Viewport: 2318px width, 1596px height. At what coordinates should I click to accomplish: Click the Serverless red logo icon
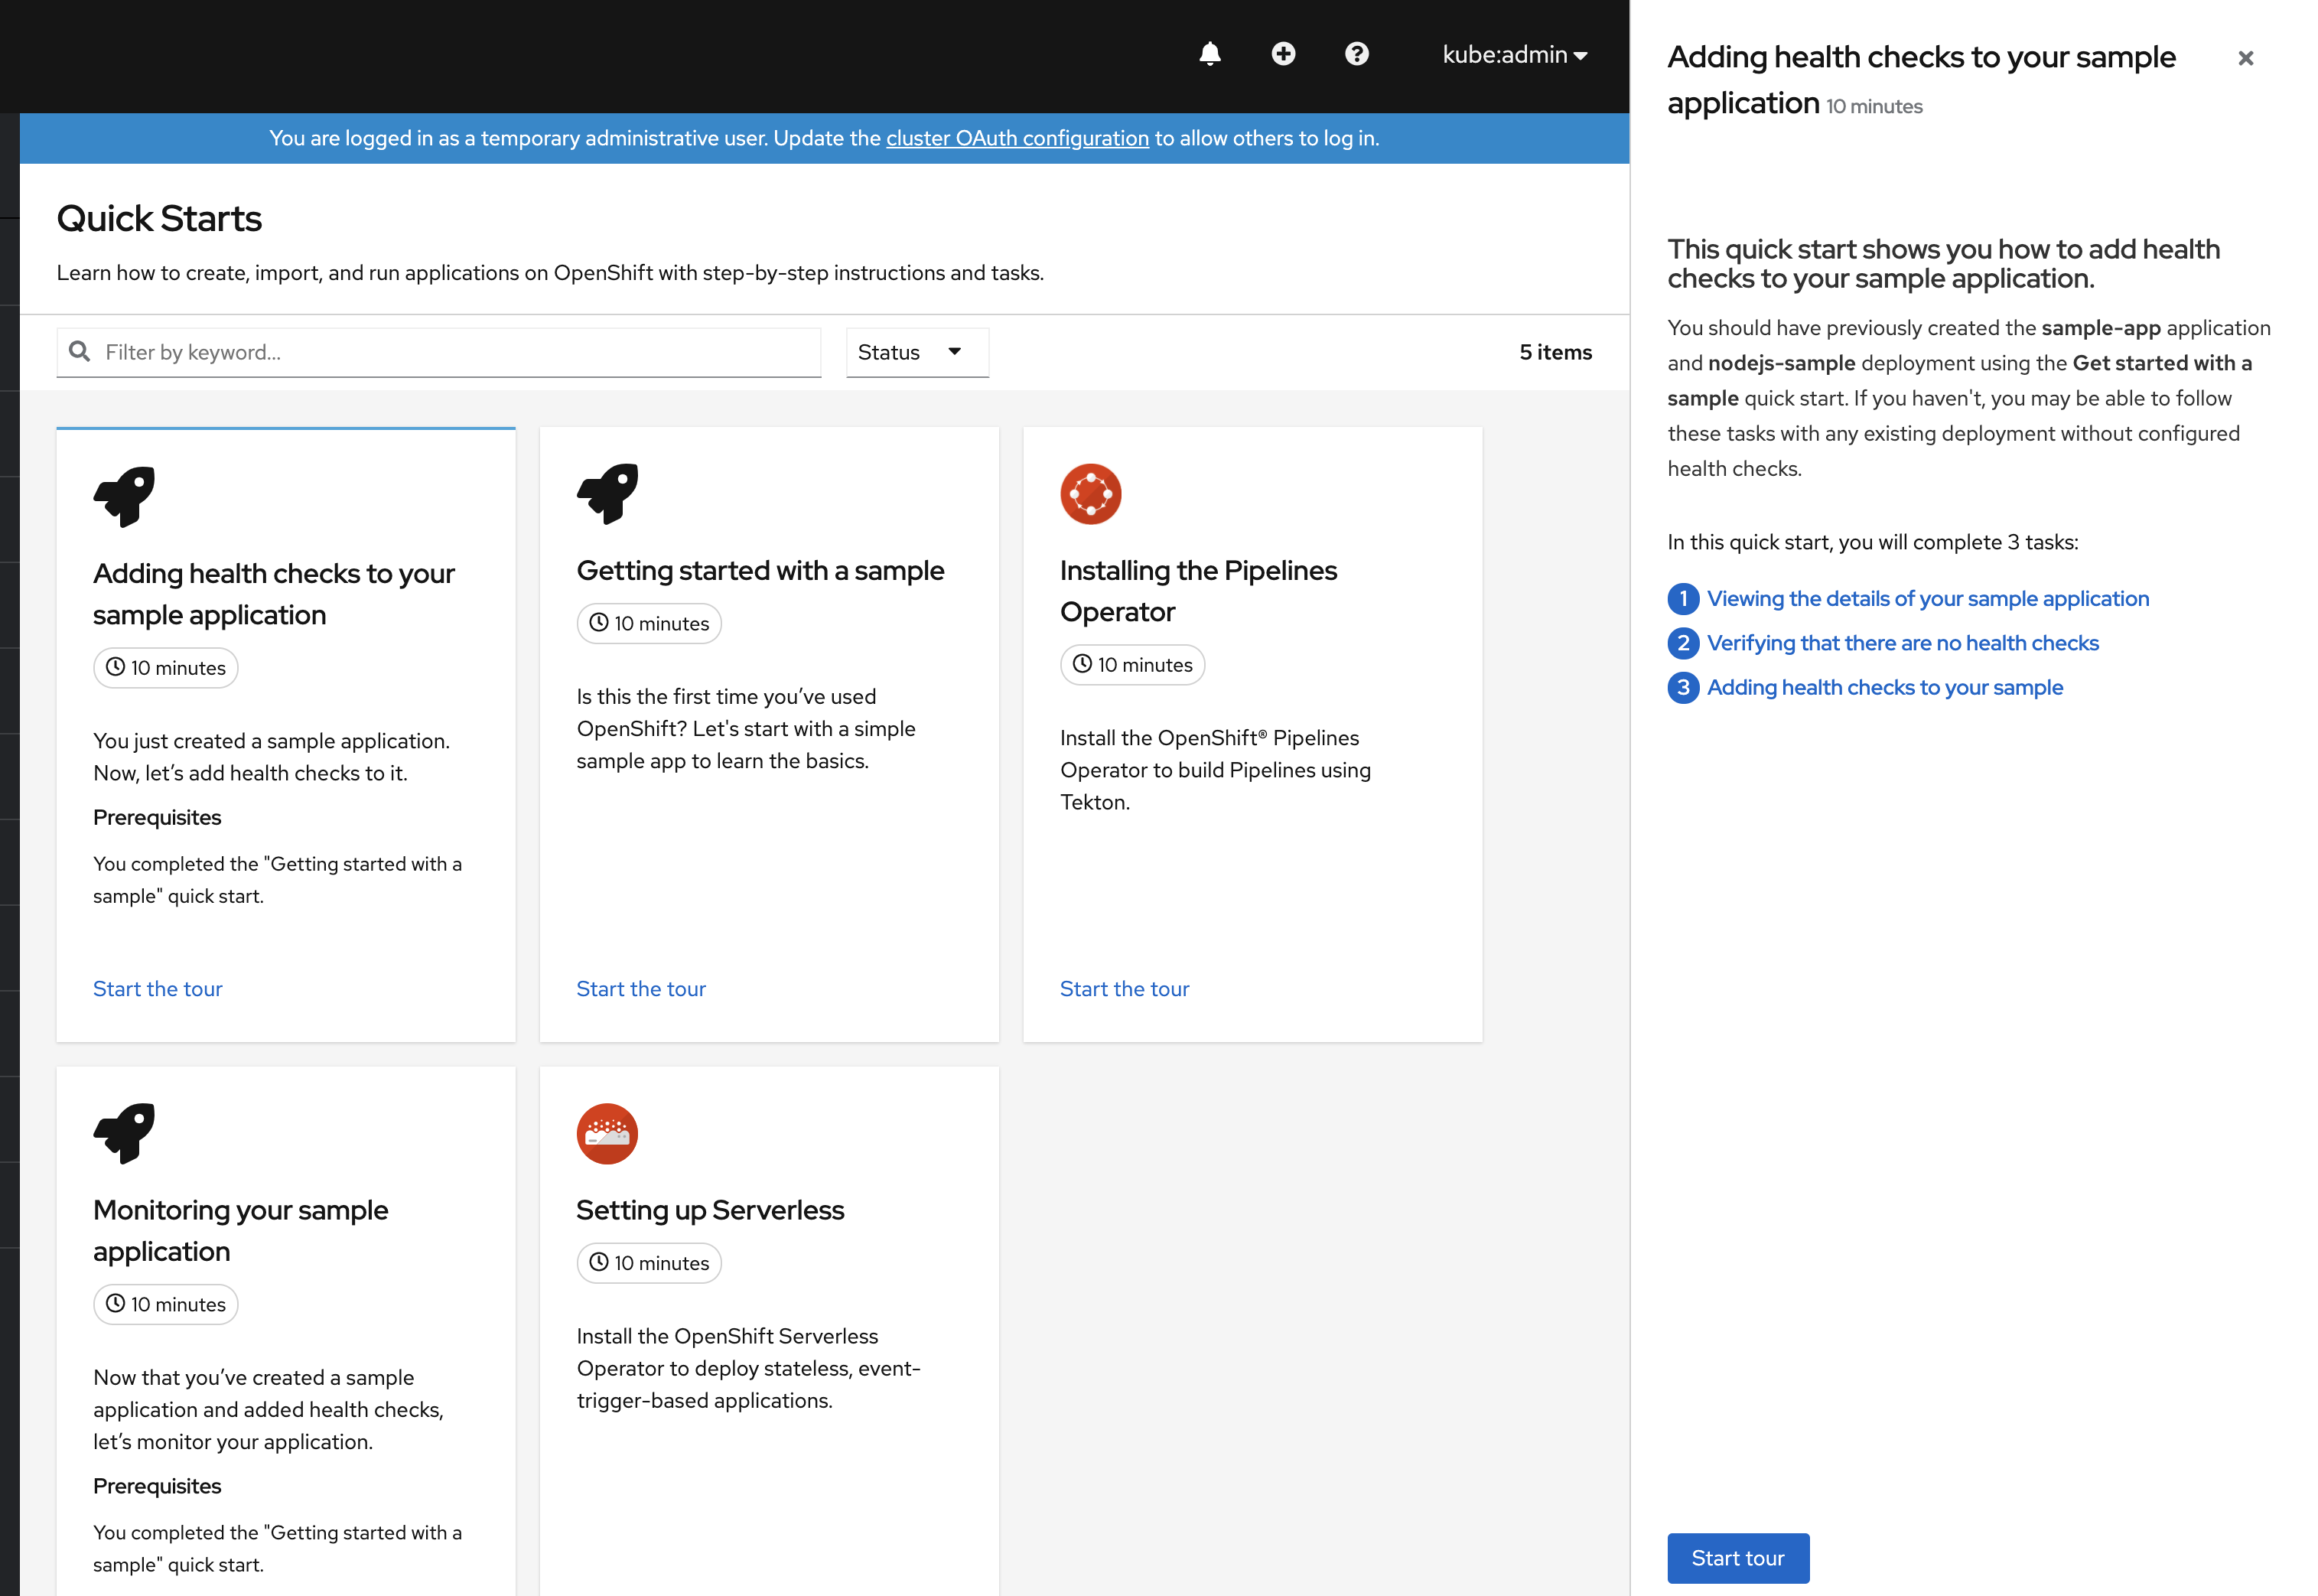(607, 1133)
